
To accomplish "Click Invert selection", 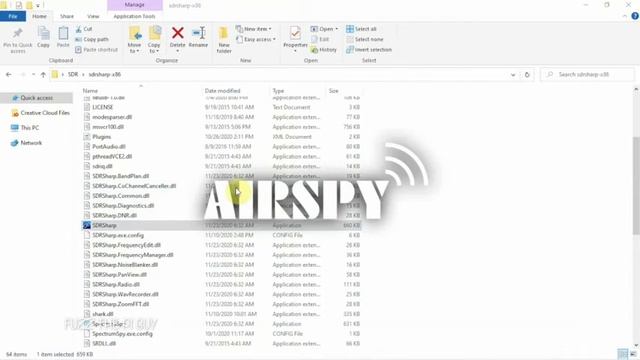I will (369, 49).
